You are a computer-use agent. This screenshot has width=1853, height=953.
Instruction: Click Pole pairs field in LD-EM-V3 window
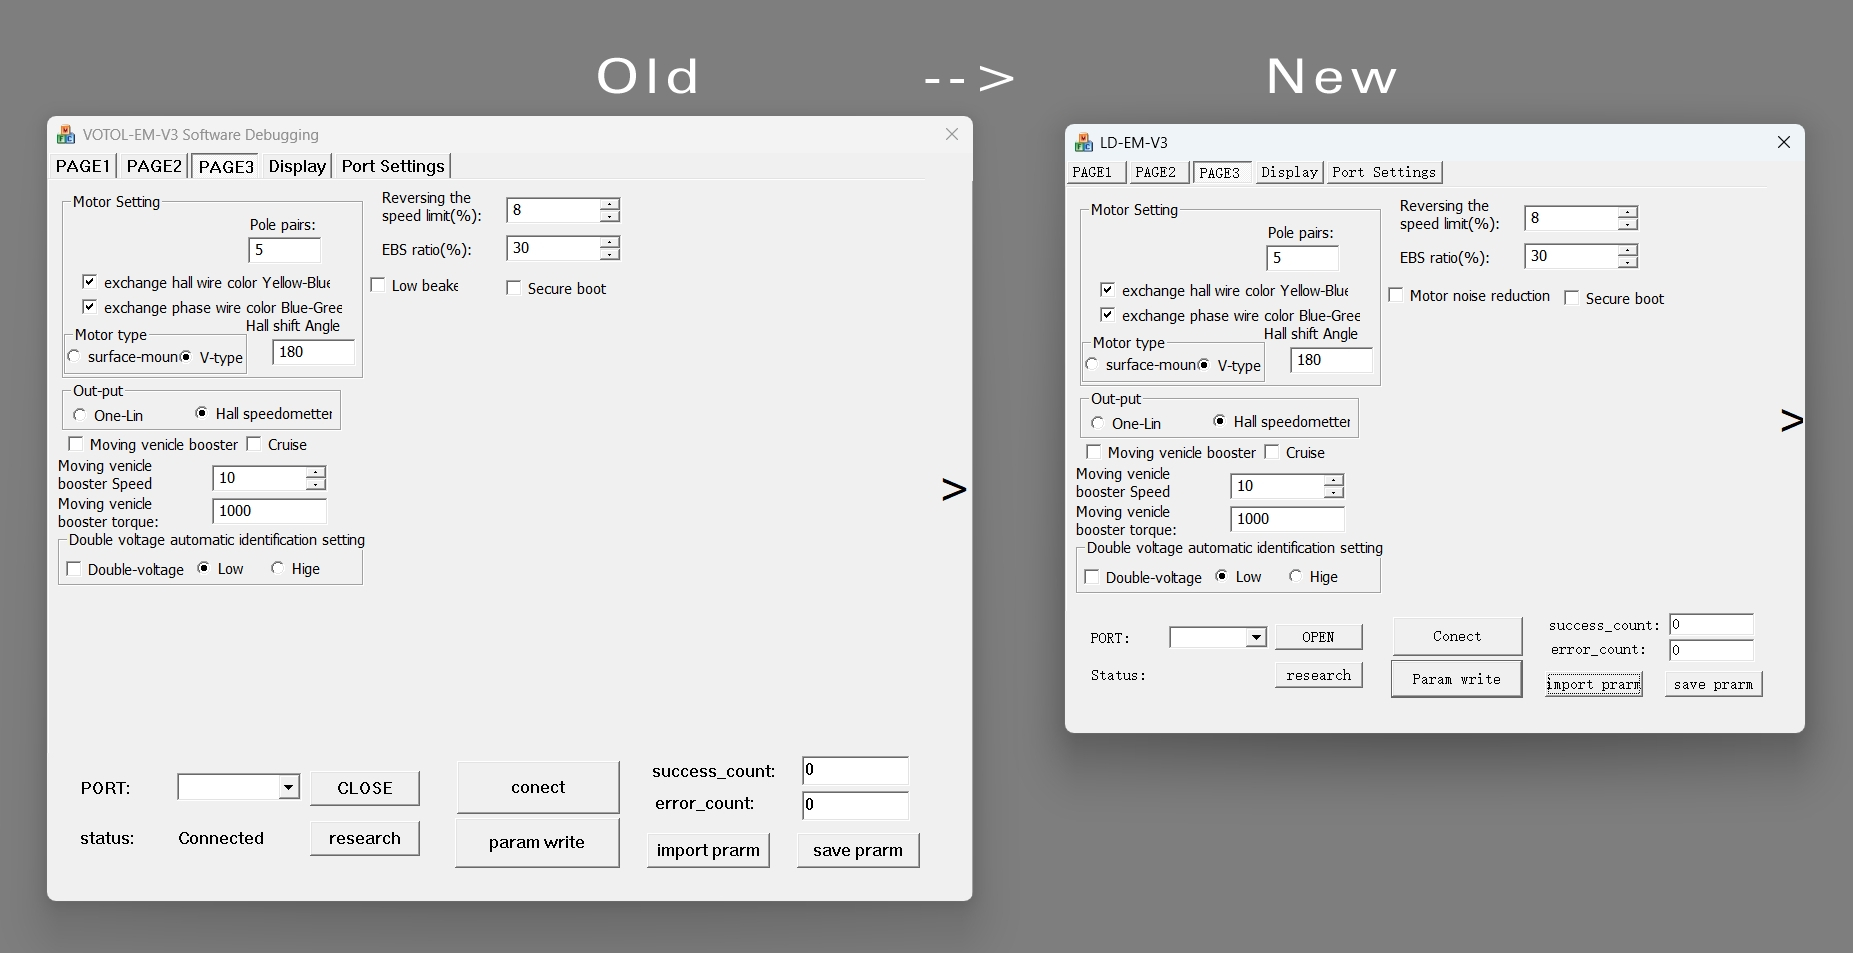(x=1303, y=258)
